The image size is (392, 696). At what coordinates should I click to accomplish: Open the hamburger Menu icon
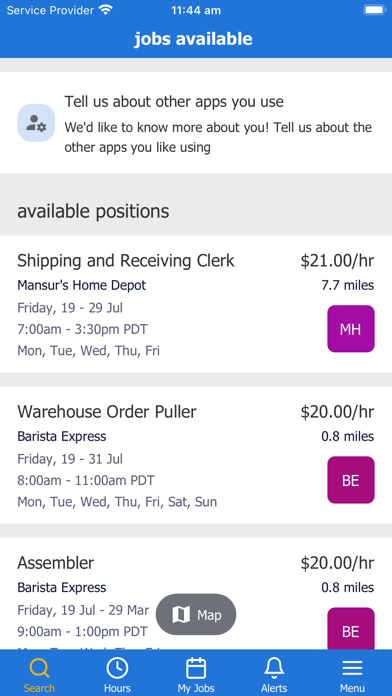pos(352,668)
